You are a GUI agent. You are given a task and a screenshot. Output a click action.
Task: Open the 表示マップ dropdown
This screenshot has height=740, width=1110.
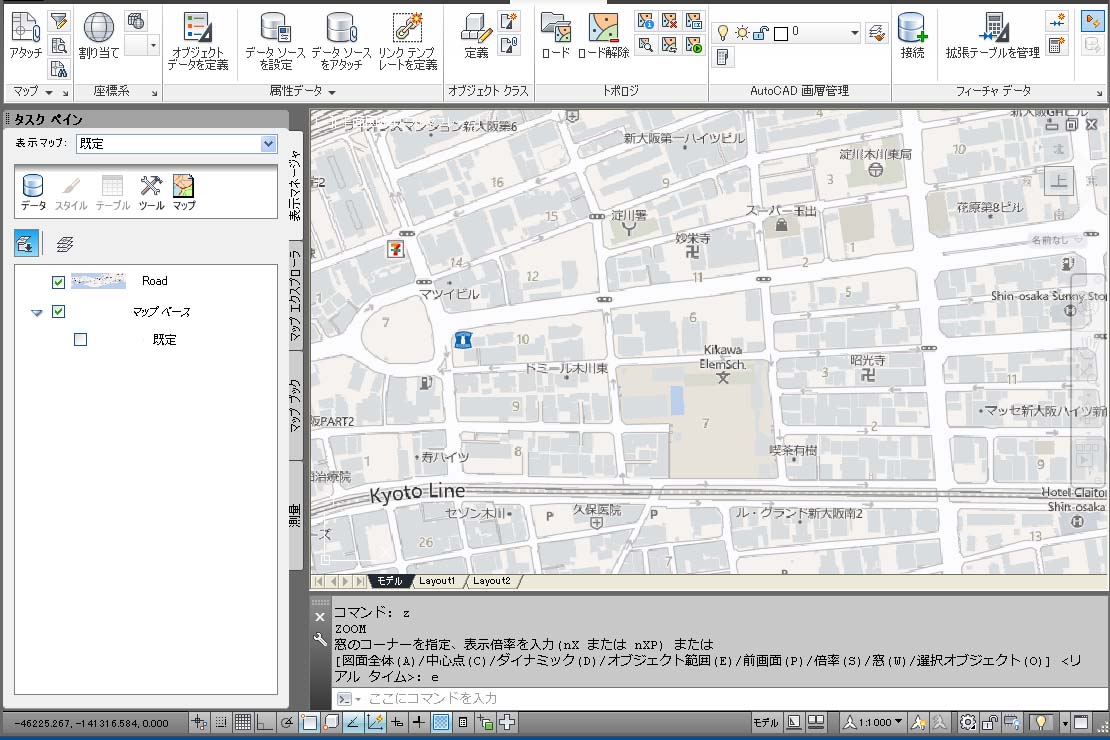(x=268, y=144)
